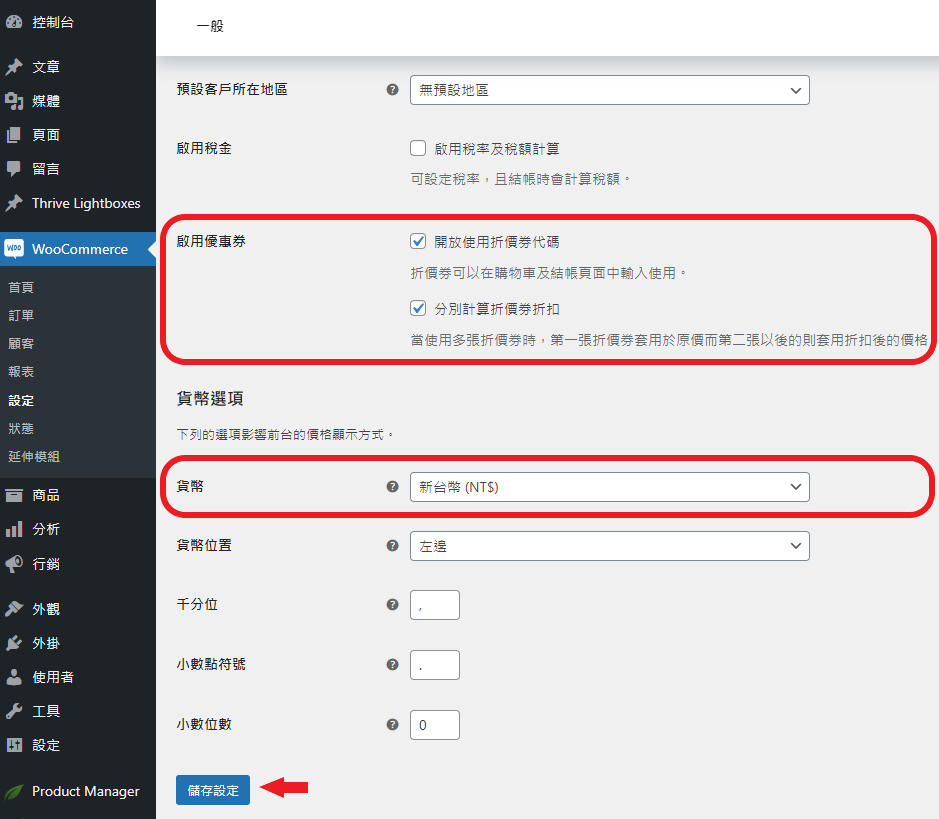Viewport: 939px width, 819px height.
Task: Click the WooCommerce logo icon
Action: 14,248
